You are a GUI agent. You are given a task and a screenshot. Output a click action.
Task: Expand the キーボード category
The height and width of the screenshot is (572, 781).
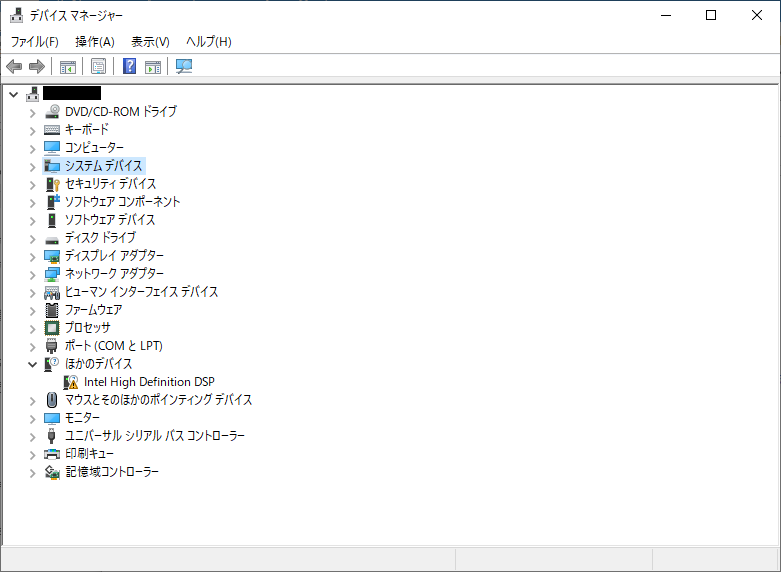(33, 131)
